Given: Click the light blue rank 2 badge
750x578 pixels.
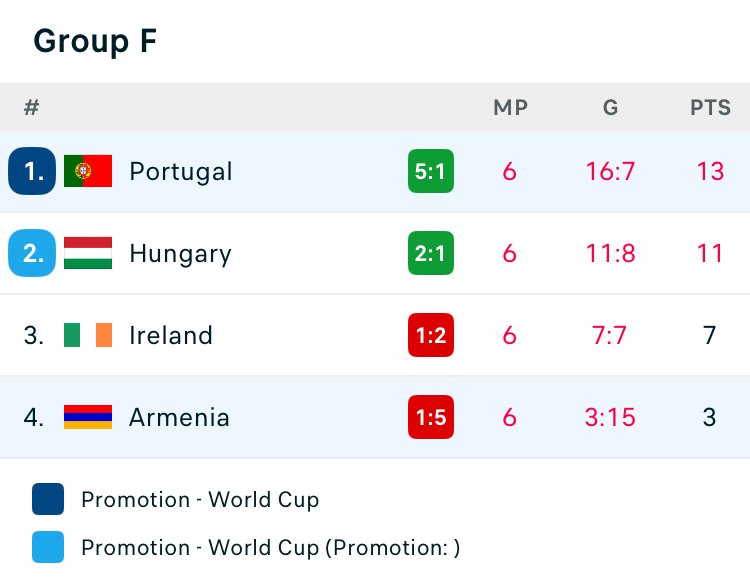Looking at the screenshot, I should (32, 253).
